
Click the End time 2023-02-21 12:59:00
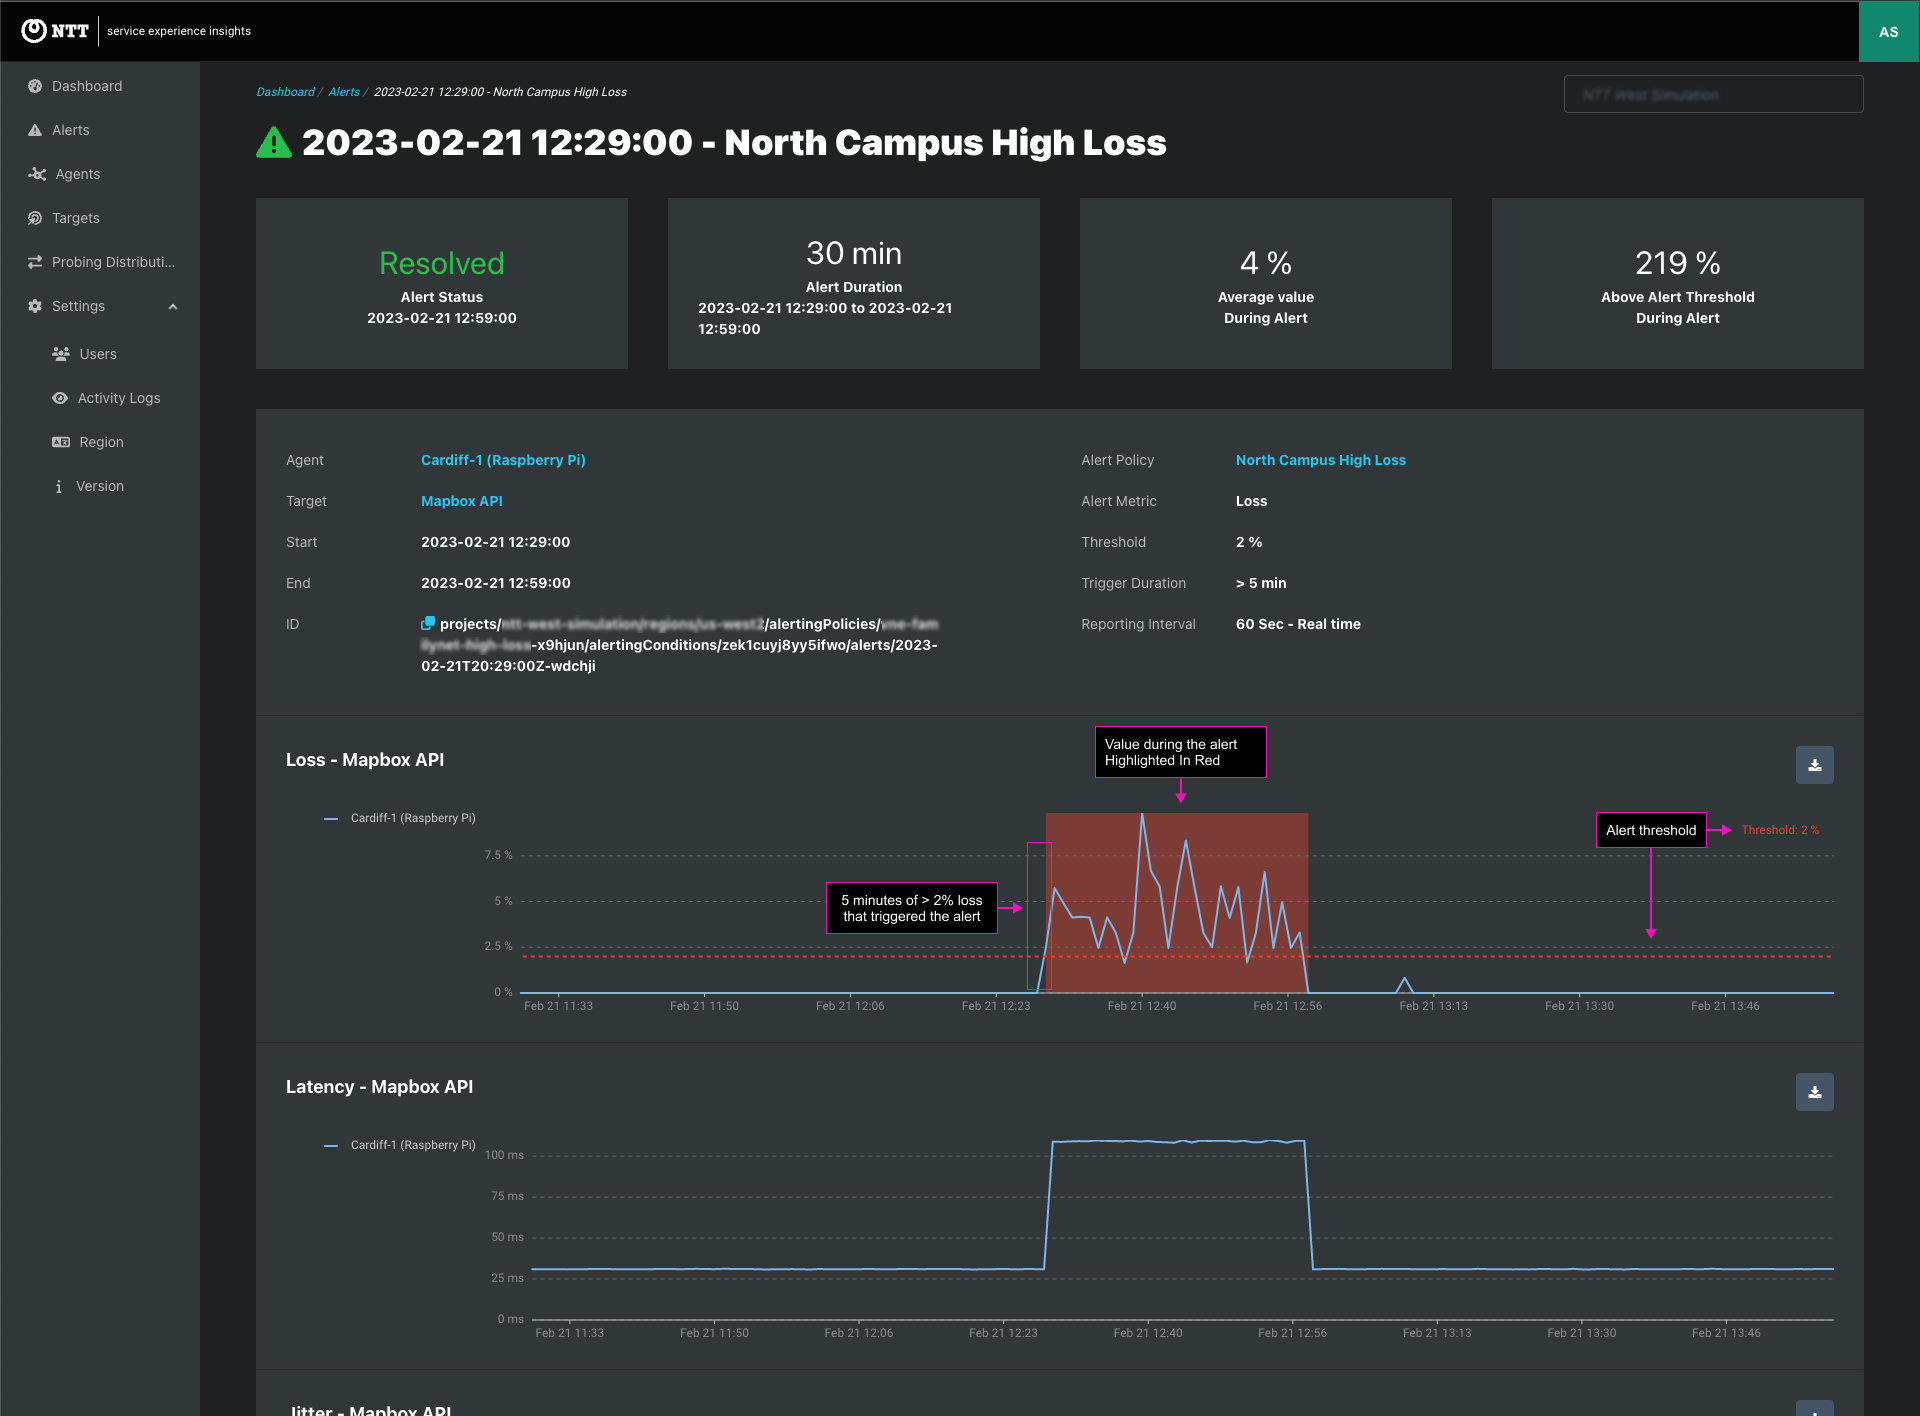(x=495, y=583)
